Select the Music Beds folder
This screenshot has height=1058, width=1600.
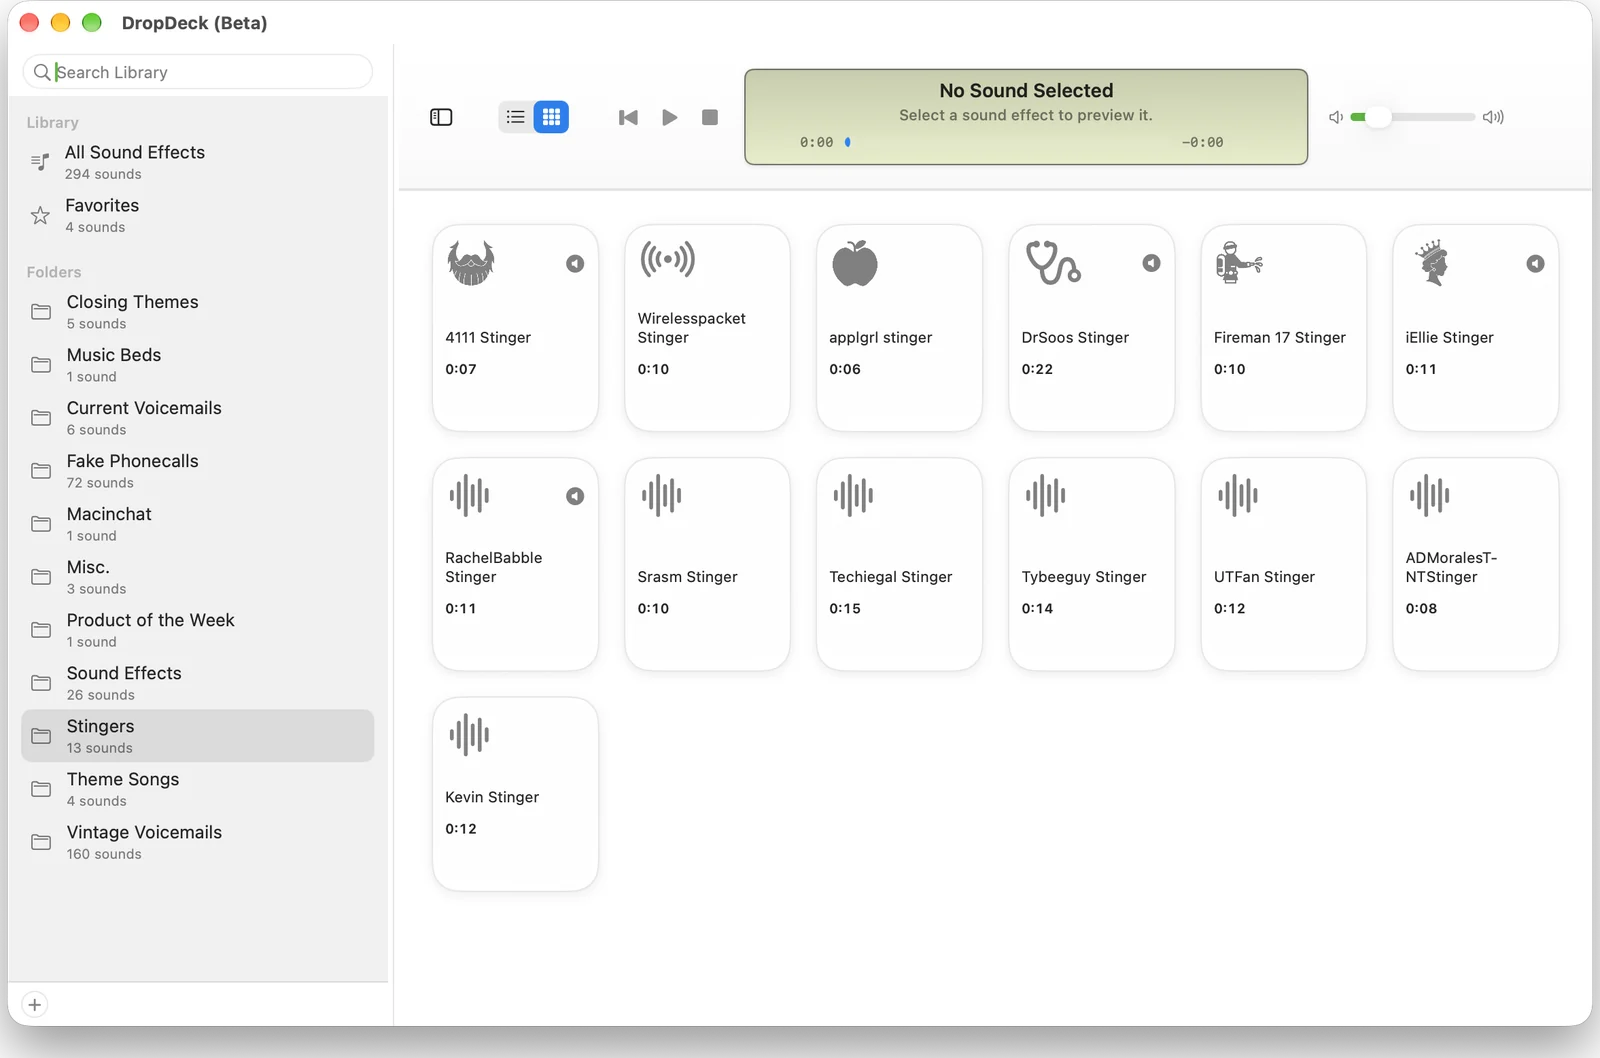(x=198, y=365)
